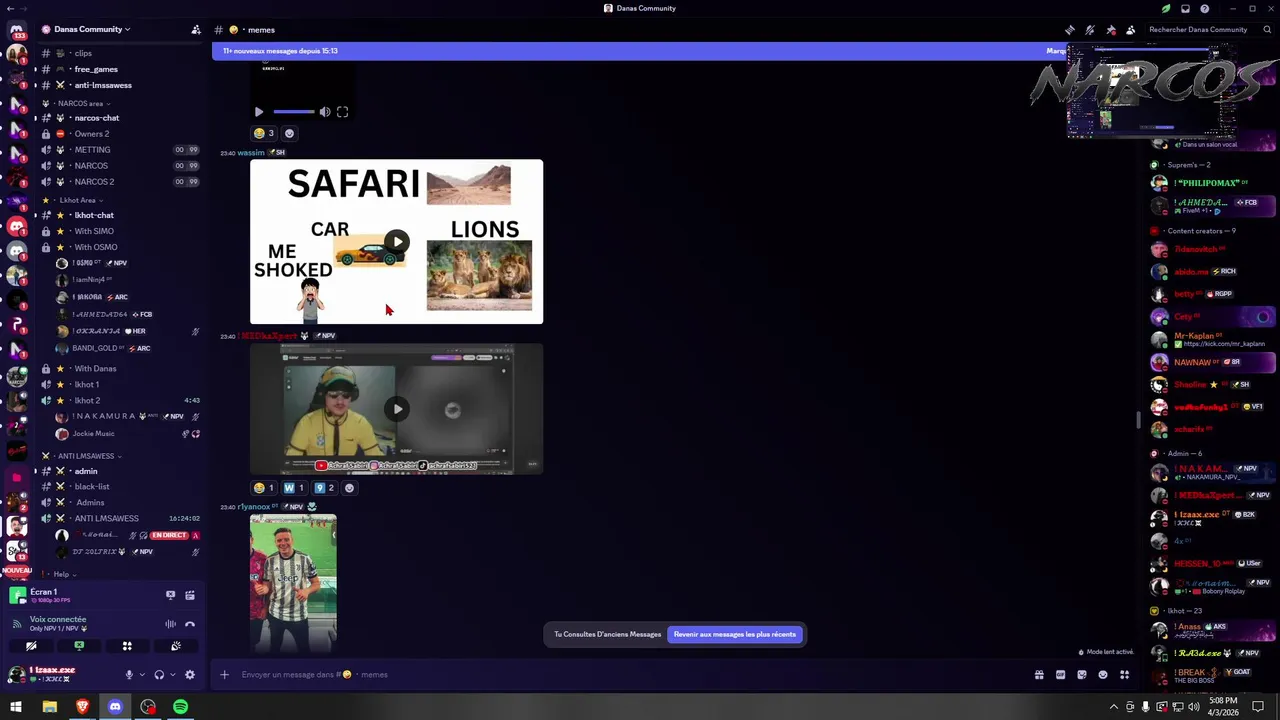Open Brave browser from taskbar
1280x720 pixels.
tap(82, 707)
